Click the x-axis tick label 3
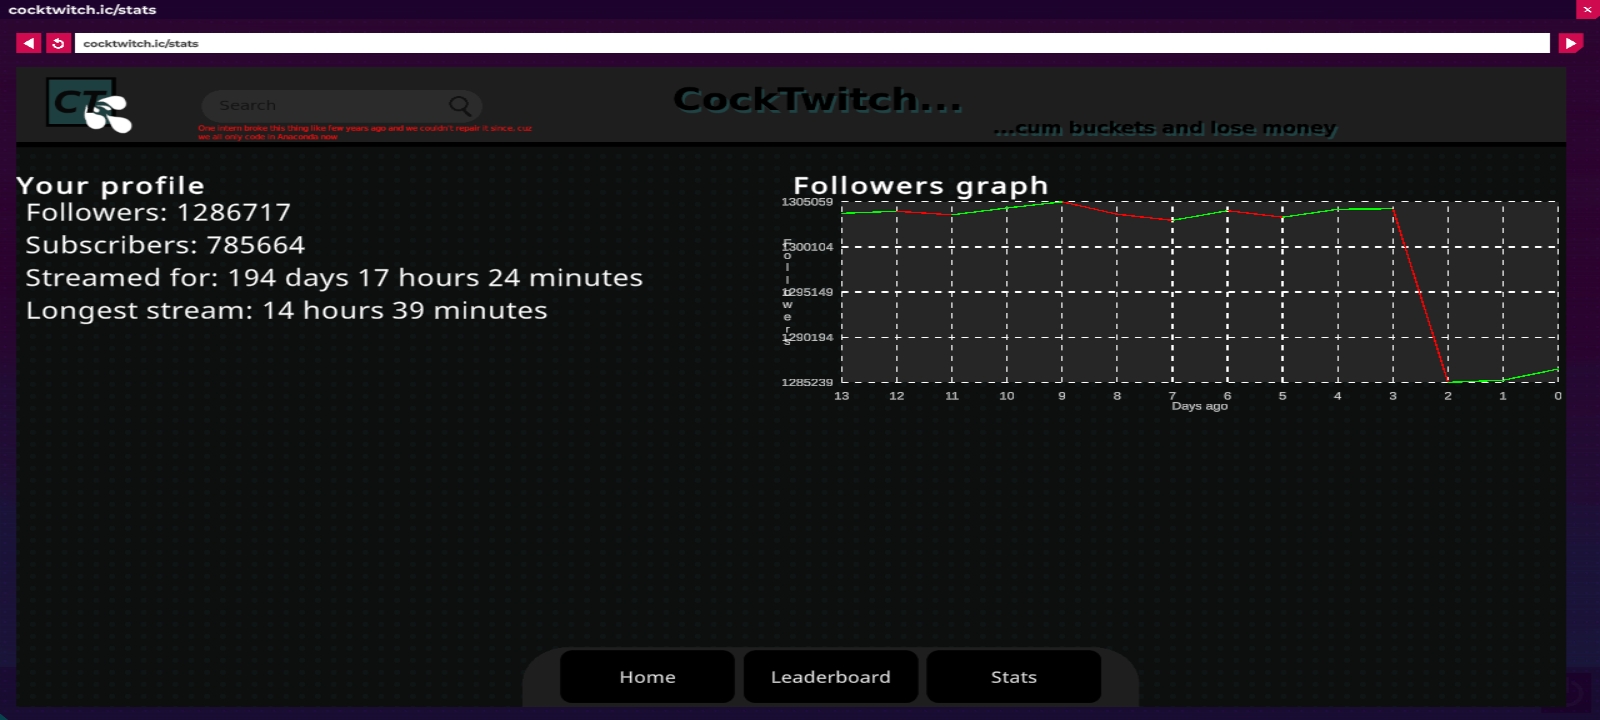 [1393, 396]
